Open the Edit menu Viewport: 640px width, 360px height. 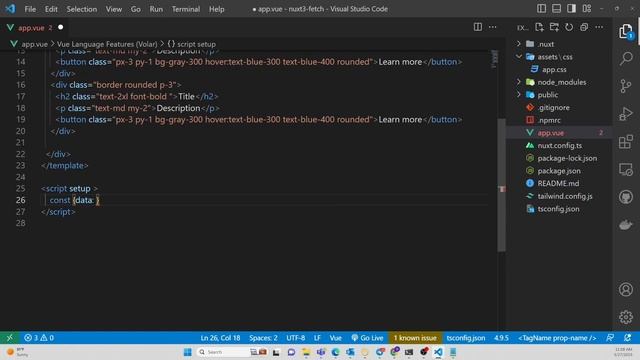pos(51,9)
